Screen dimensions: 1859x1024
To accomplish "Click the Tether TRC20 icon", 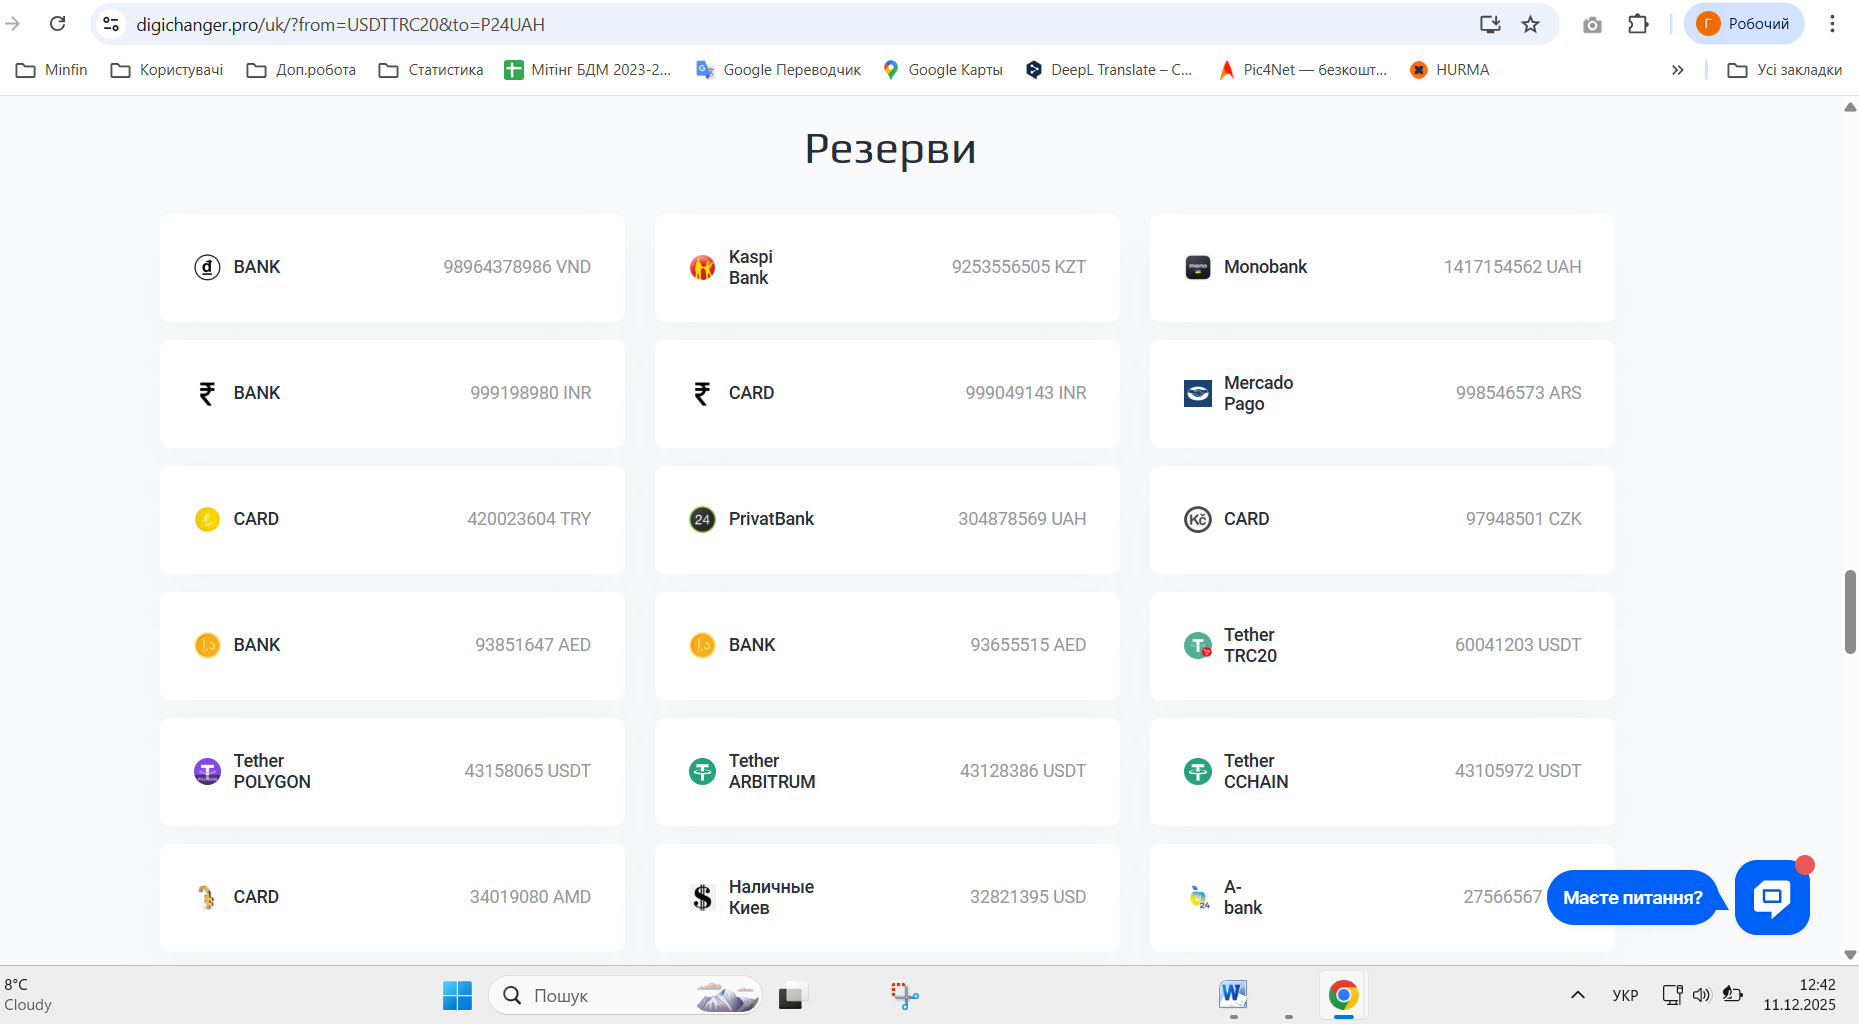I will (1198, 645).
